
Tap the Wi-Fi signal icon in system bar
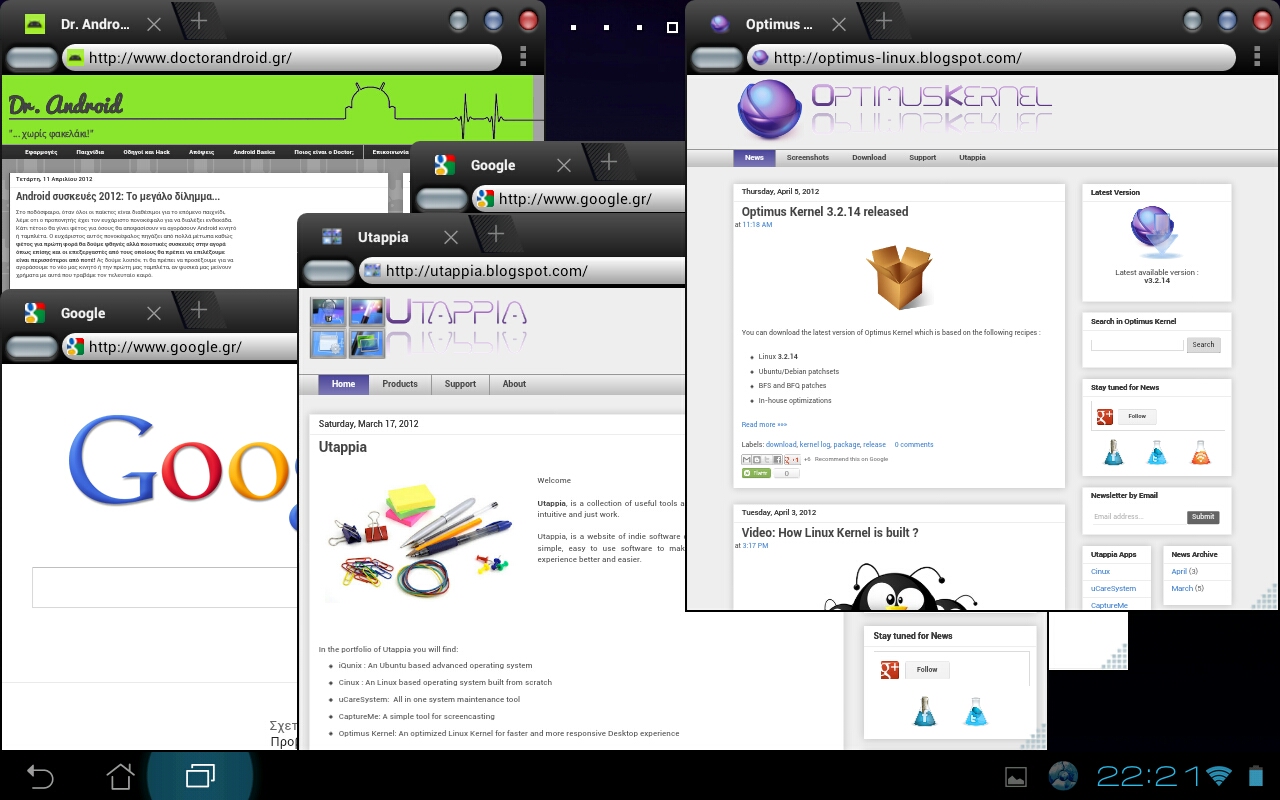[x=1218, y=775]
